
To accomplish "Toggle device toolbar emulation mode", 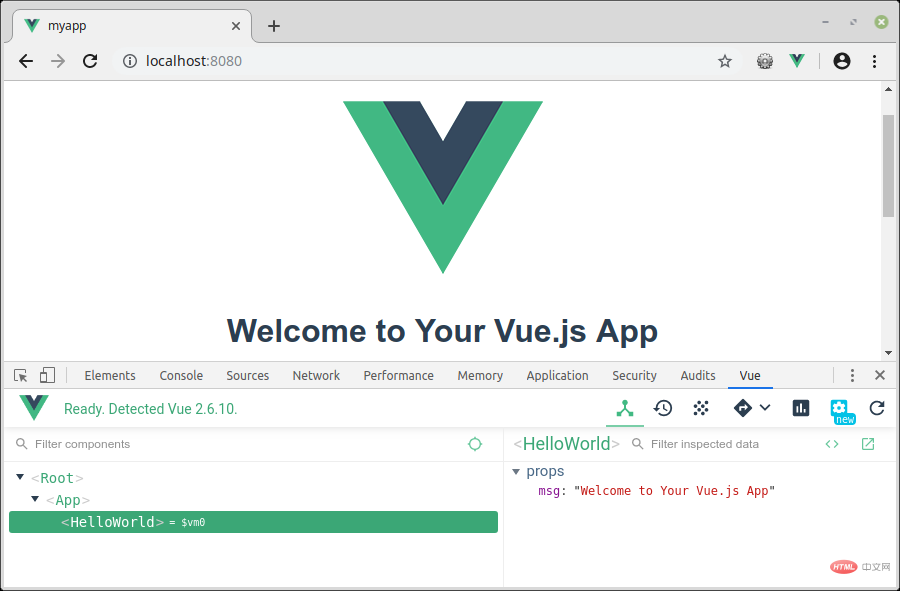I will tap(47, 375).
